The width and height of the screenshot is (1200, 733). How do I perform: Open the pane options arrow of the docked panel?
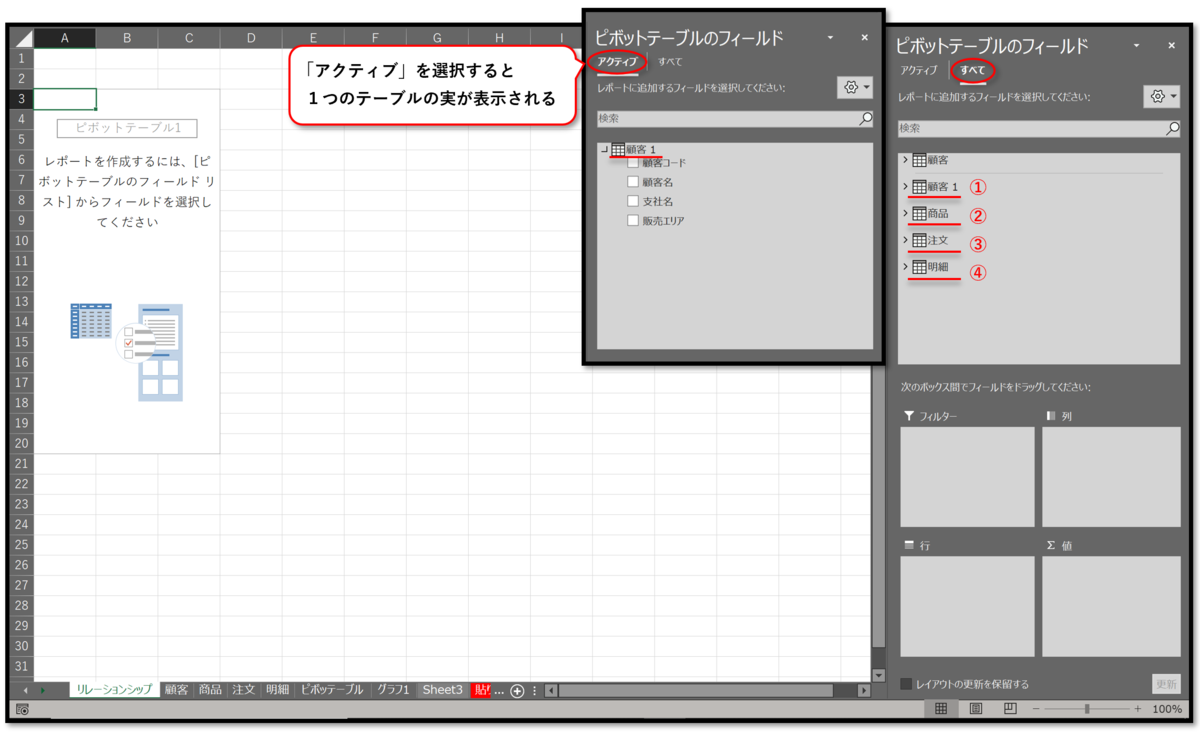pyautogui.click(x=1137, y=46)
